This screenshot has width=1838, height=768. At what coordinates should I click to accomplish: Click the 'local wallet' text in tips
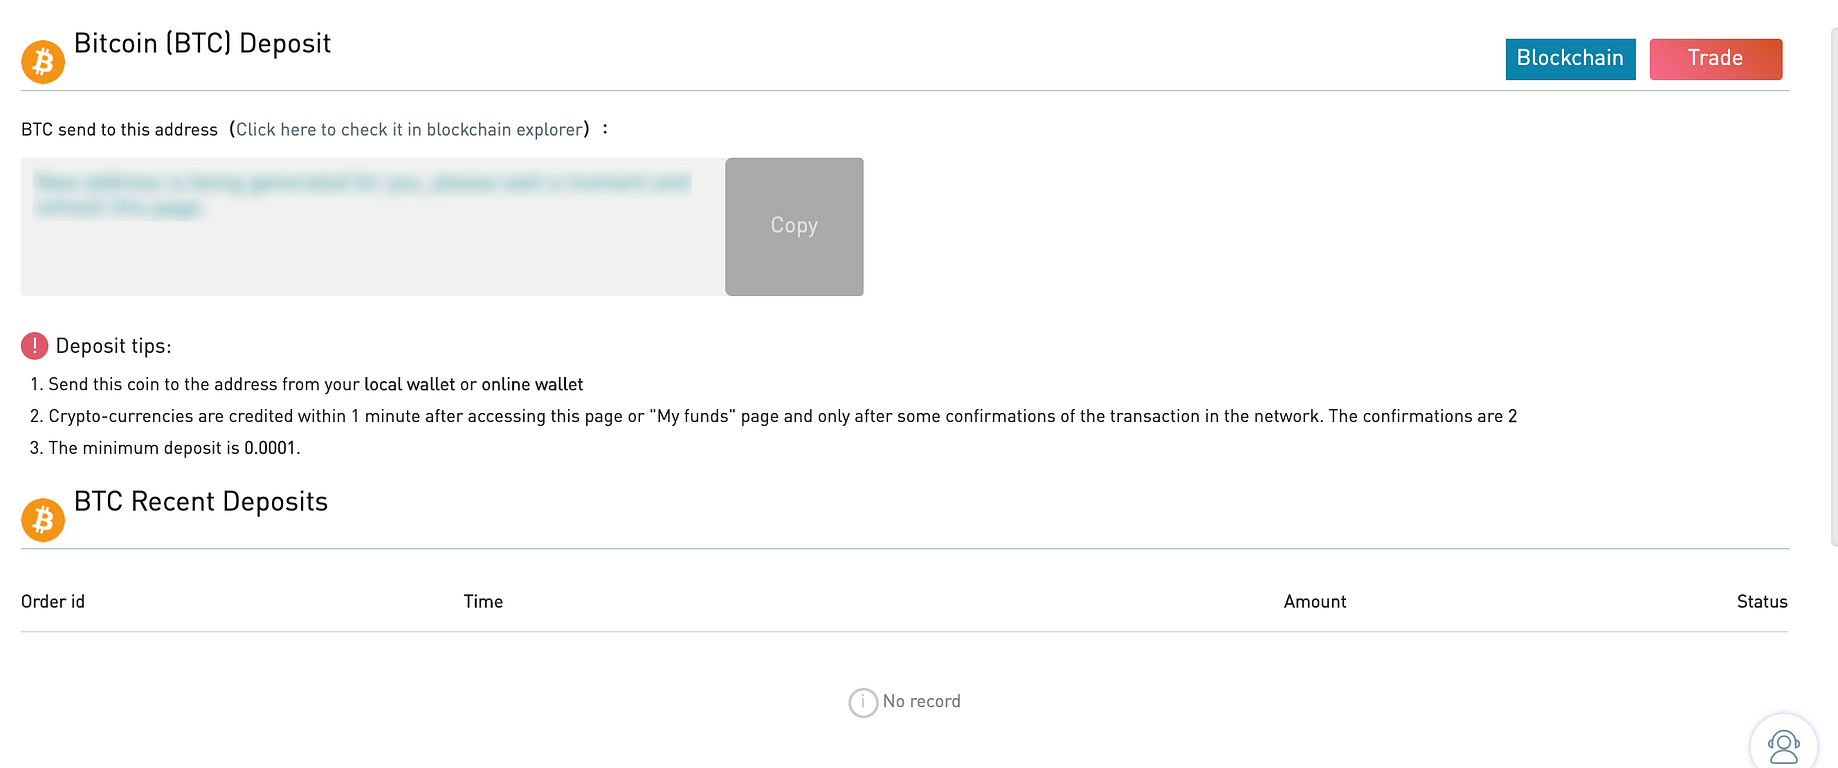click(409, 385)
